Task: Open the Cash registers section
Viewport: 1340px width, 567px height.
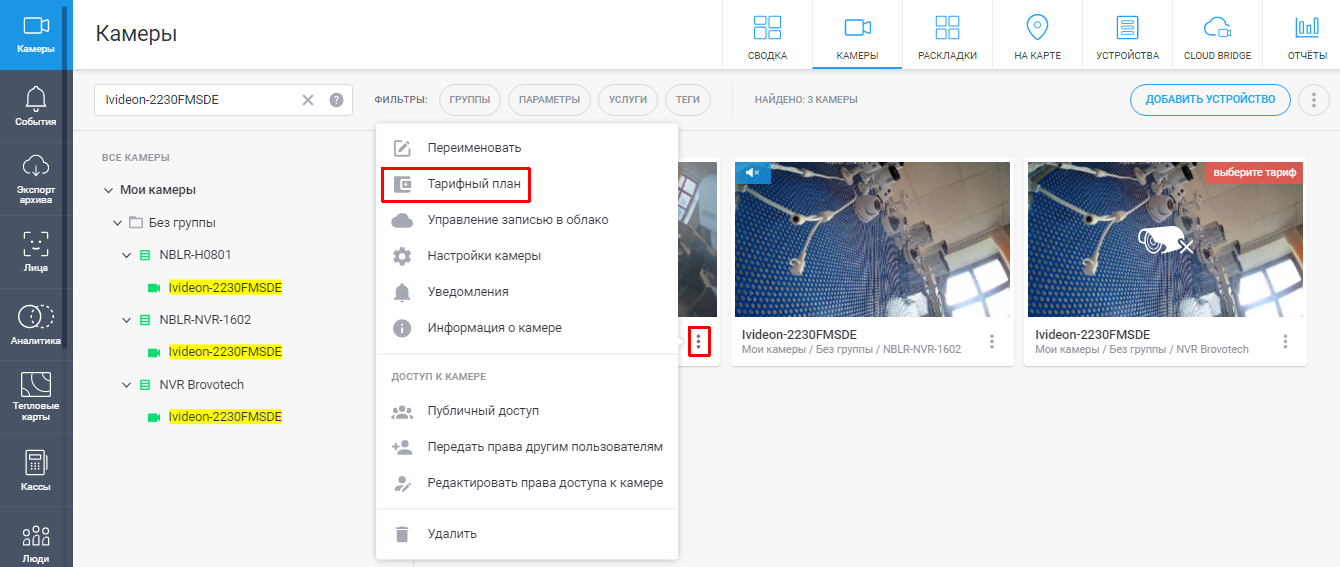Action: (x=35, y=469)
